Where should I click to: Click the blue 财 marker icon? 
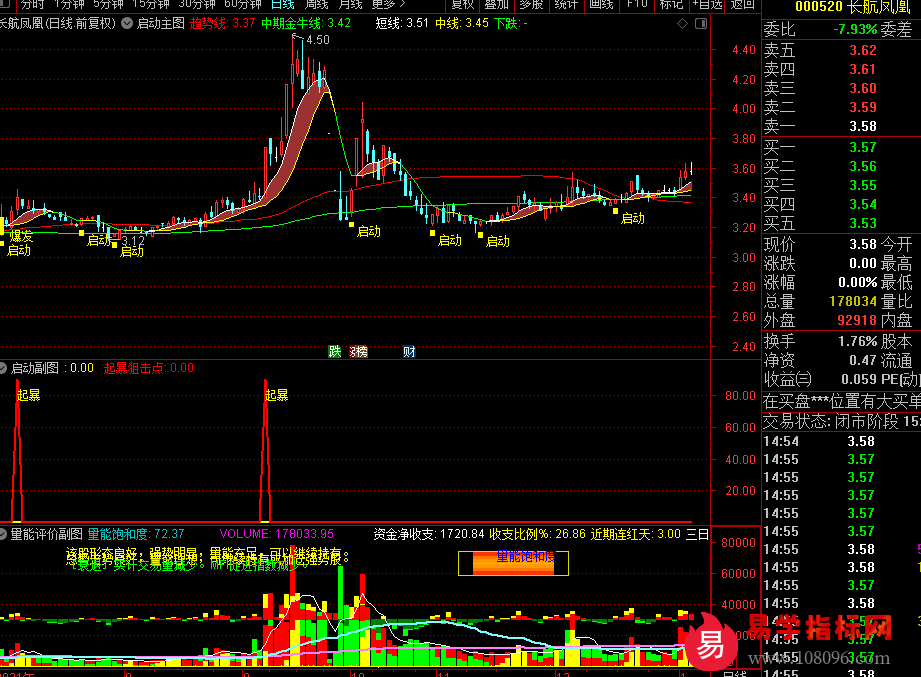[x=409, y=351]
